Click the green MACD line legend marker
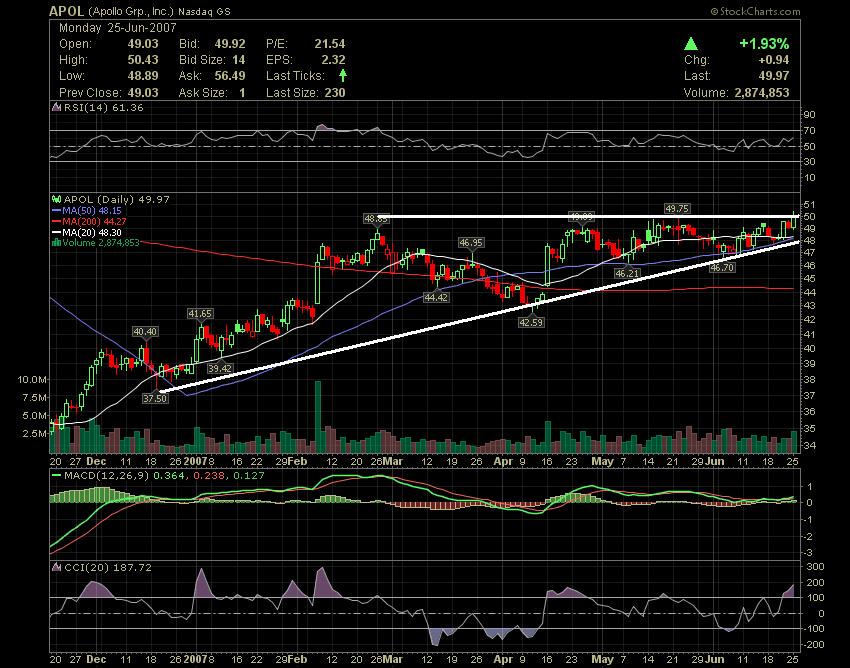Image resolution: width=850 pixels, height=668 pixels. (56, 476)
